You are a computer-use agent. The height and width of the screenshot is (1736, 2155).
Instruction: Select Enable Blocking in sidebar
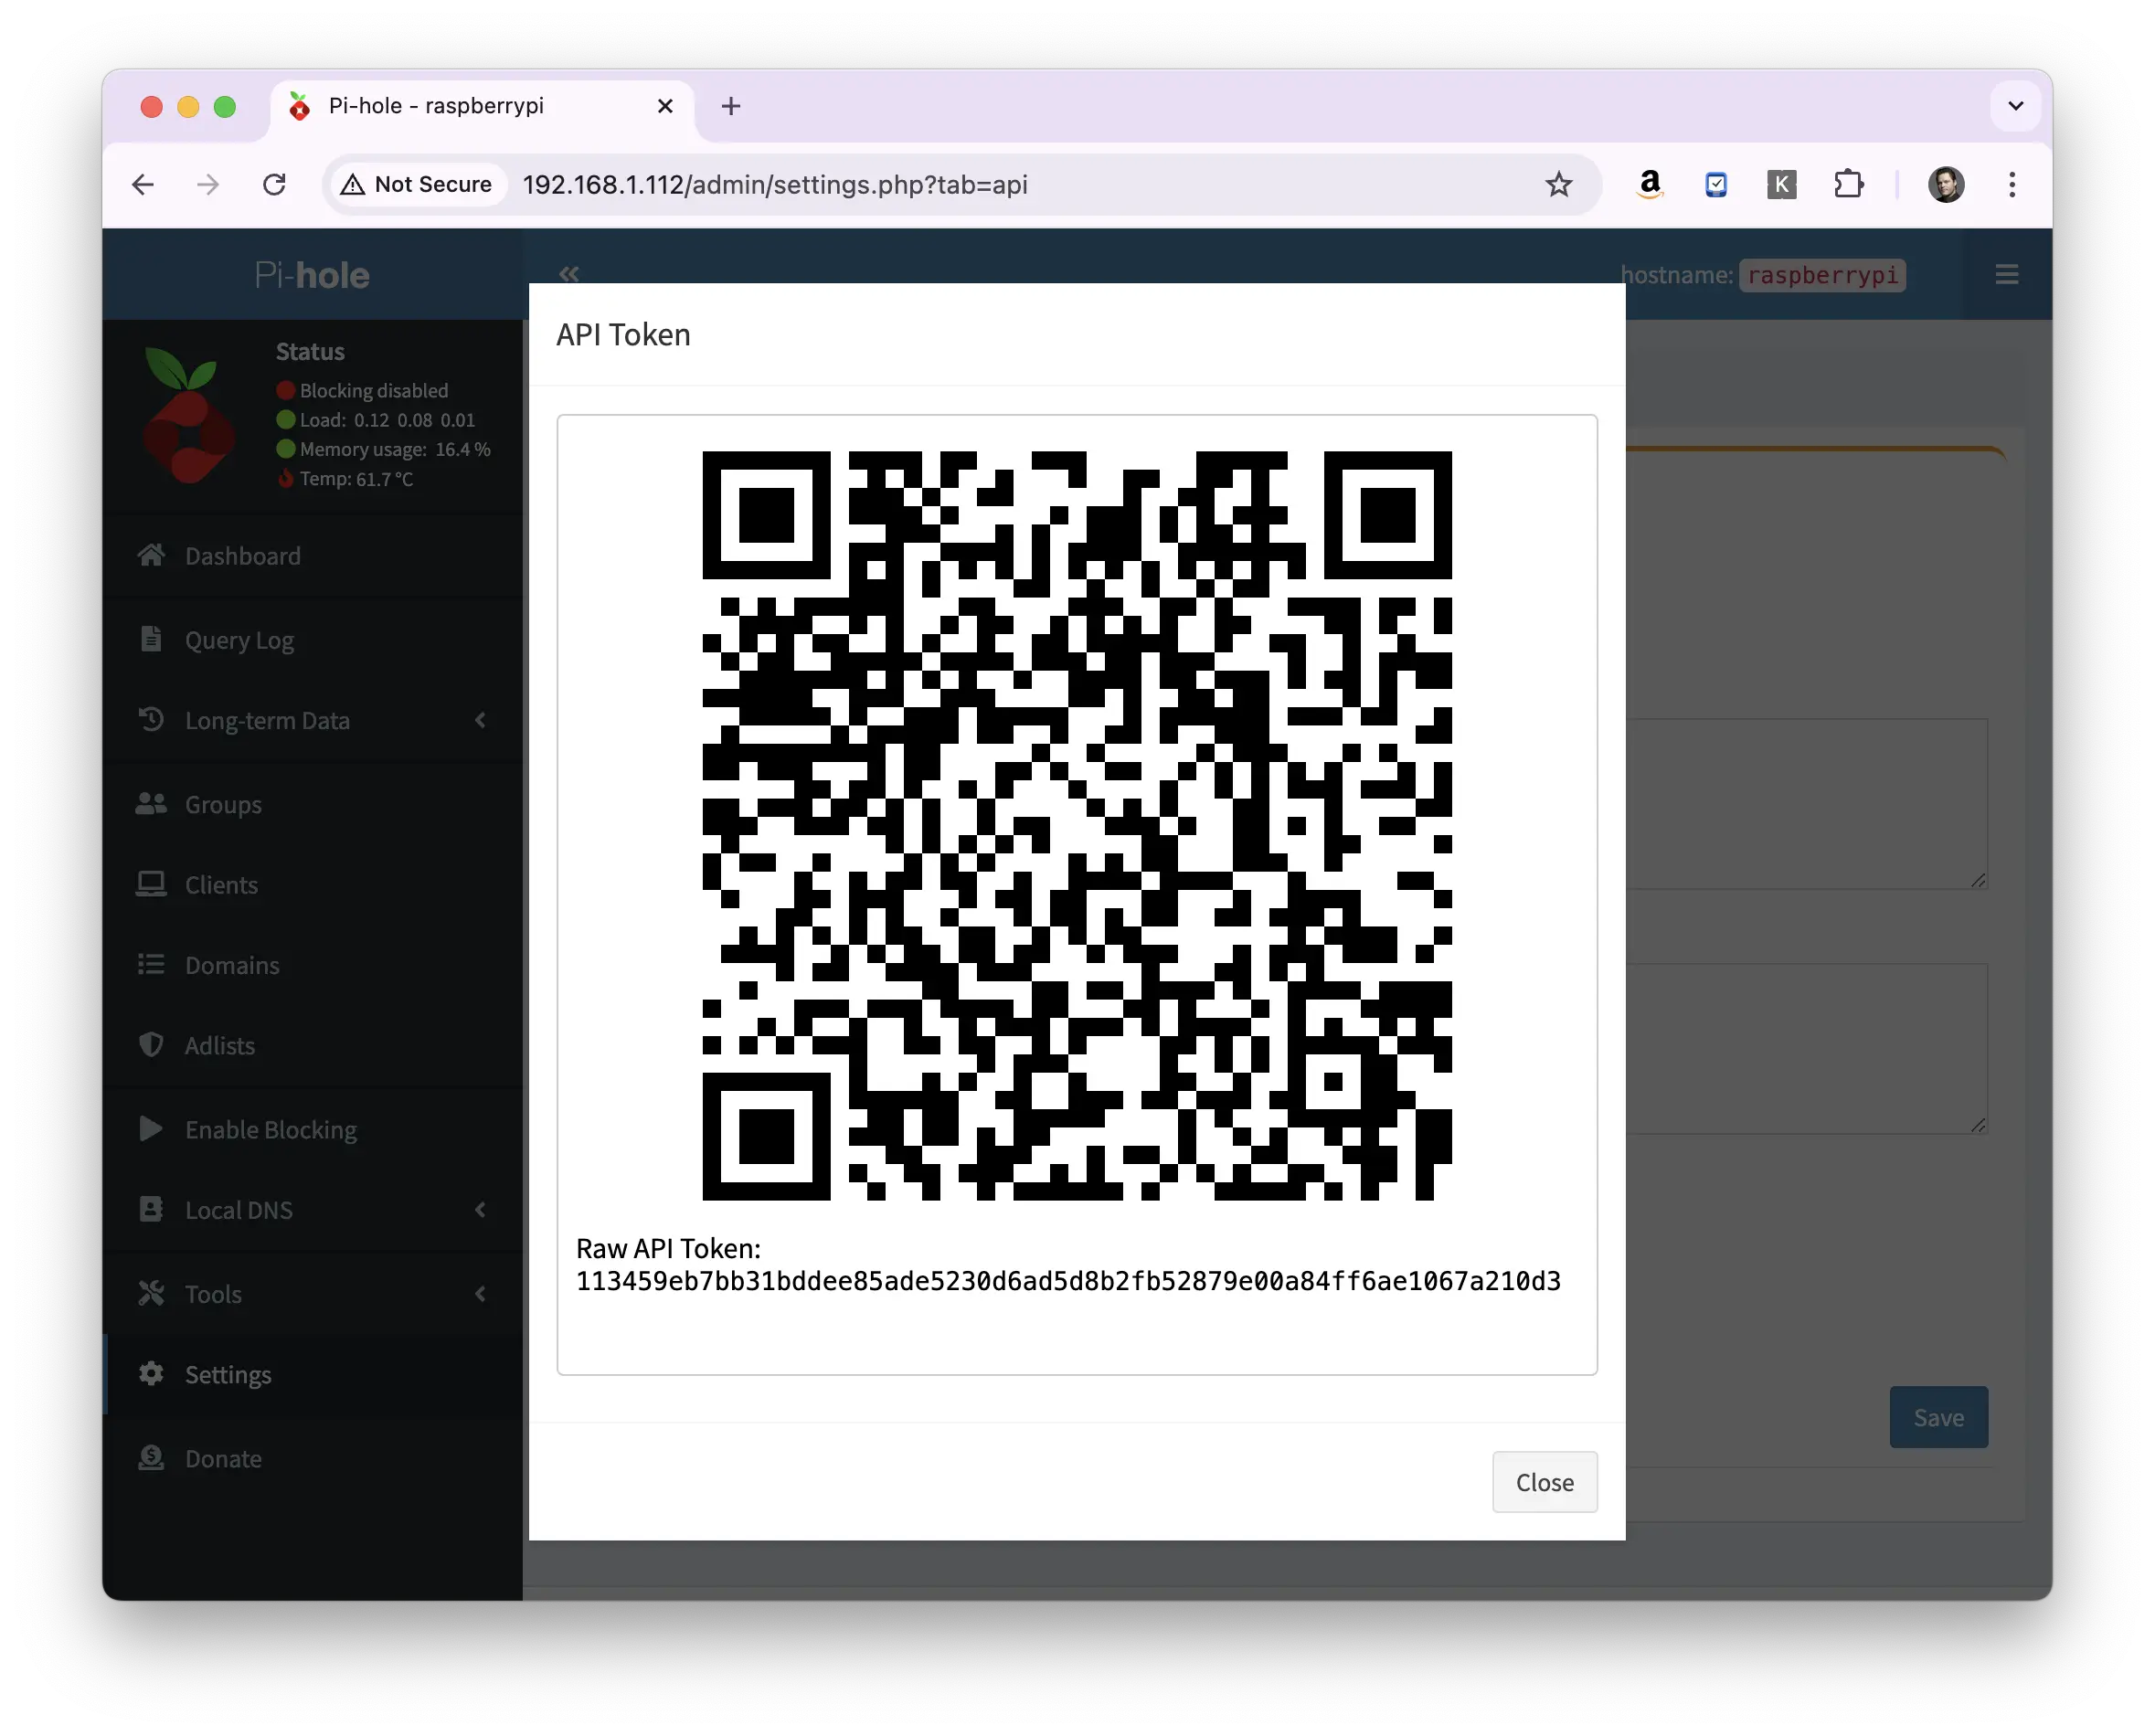(271, 1130)
